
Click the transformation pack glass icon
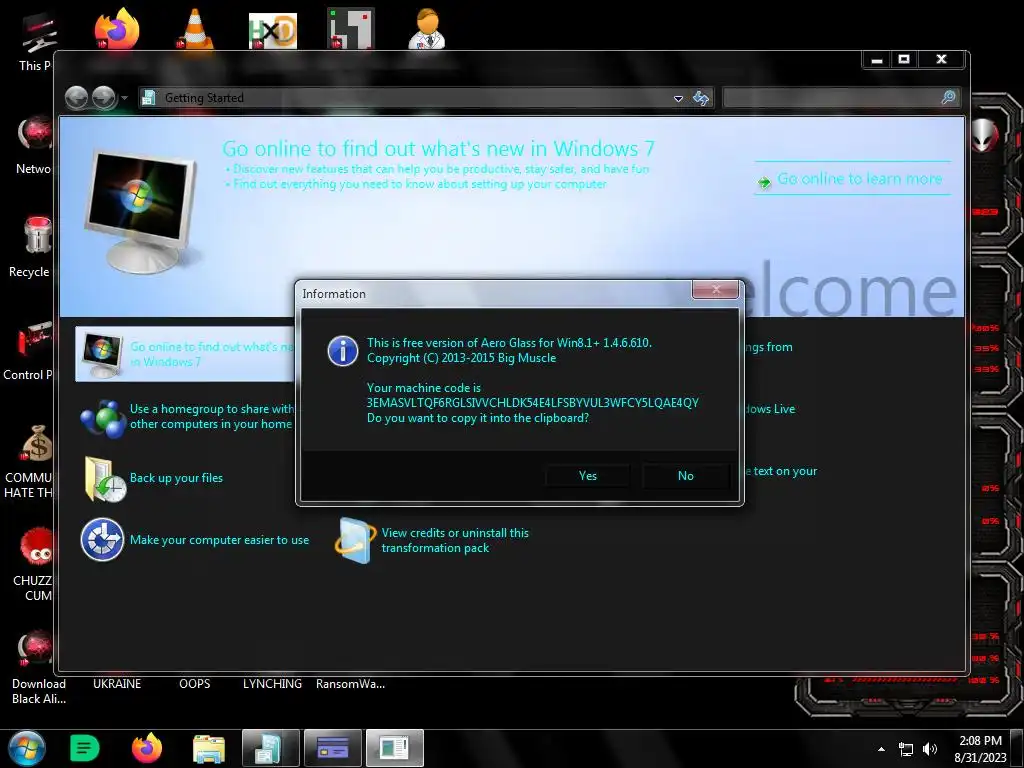[355, 541]
